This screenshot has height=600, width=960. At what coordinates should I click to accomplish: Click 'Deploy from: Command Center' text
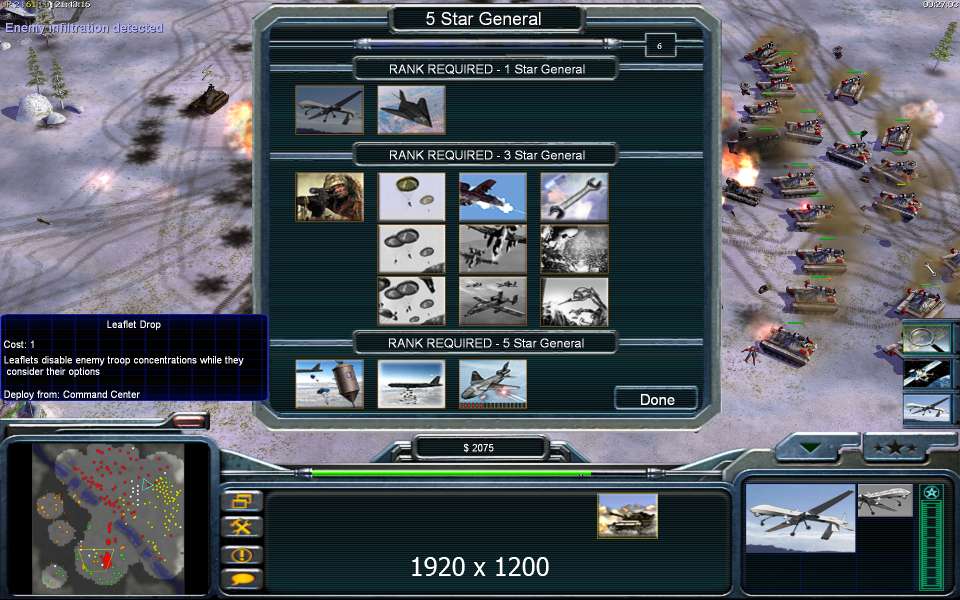72,394
